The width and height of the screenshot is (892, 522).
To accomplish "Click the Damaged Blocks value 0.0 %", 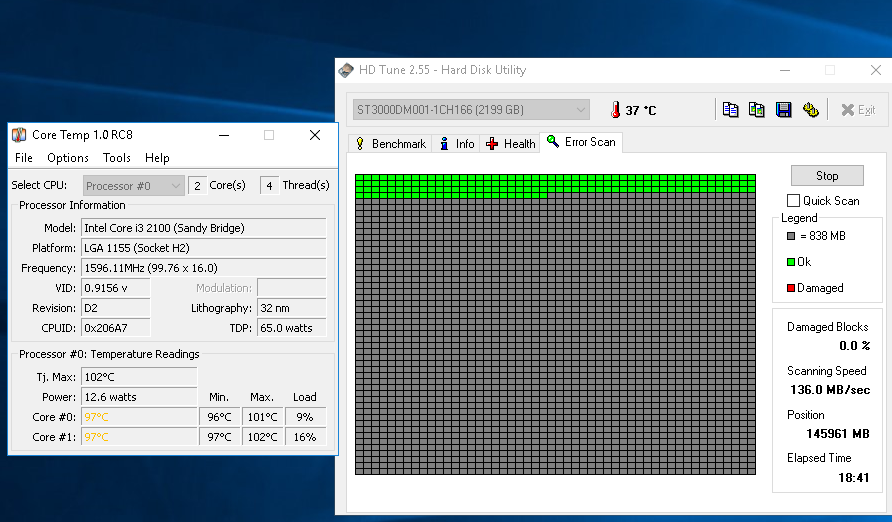I will [854, 346].
